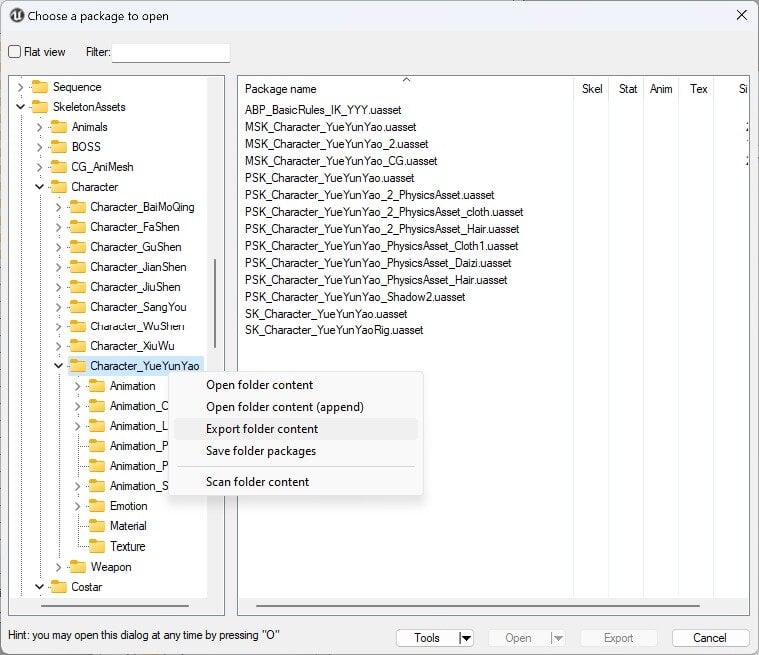Expand the Weapon tree node
This screenshot has width=759, height=655.
click(x=58, y=567)
